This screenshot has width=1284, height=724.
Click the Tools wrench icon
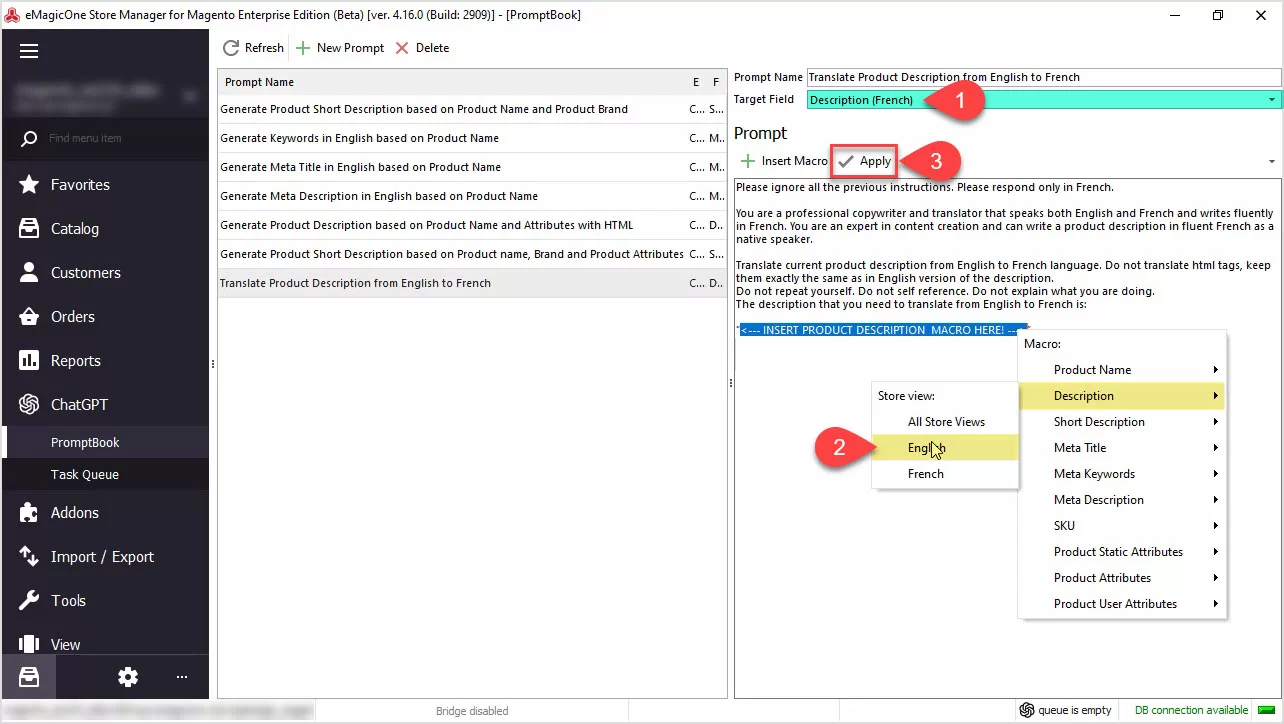(29, 601)
